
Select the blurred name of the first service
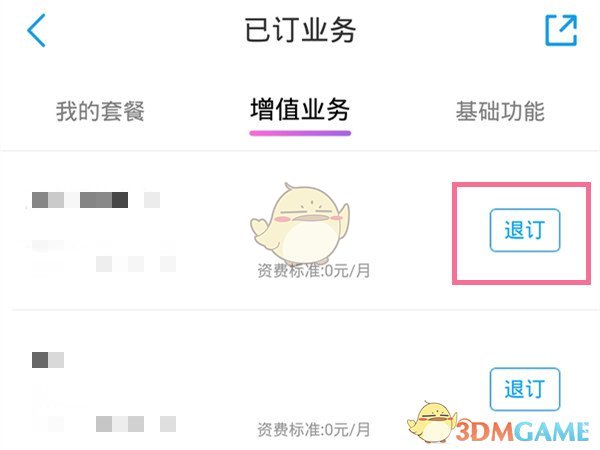(96, 200)
